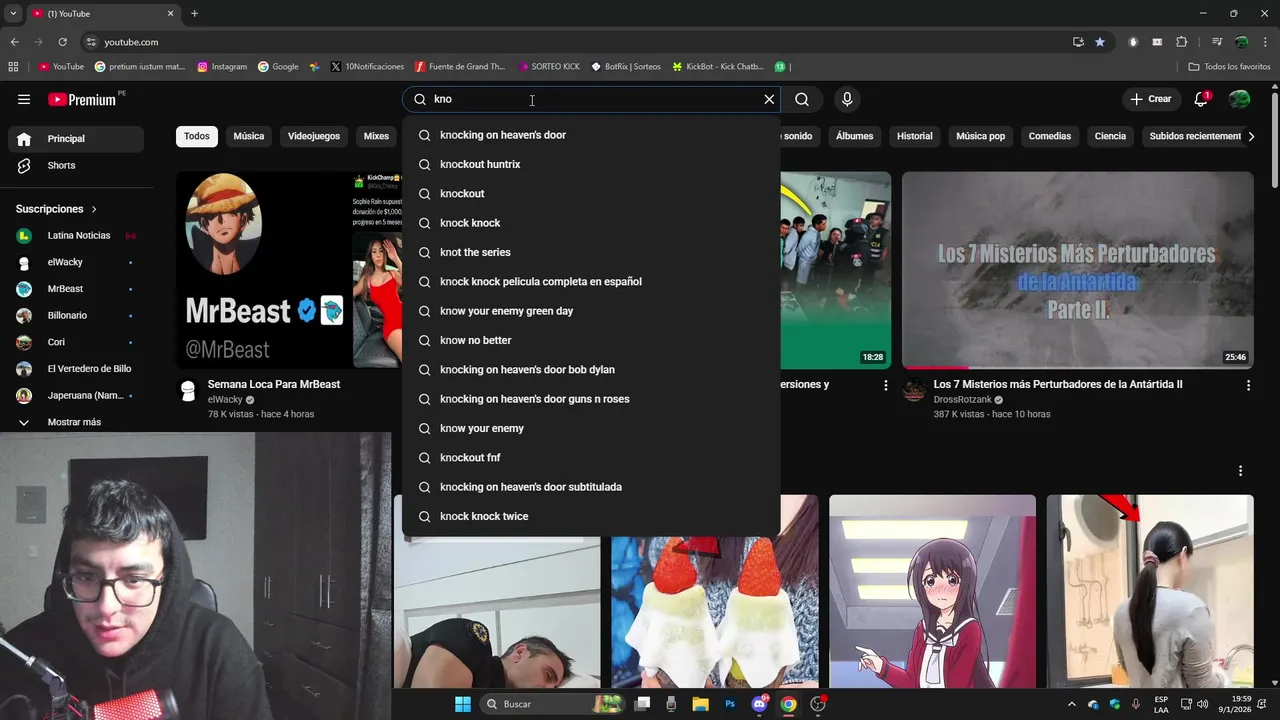Click inside the search field containing 'kno'
This screenshot has width=1280, height=720.
[590, 99]
